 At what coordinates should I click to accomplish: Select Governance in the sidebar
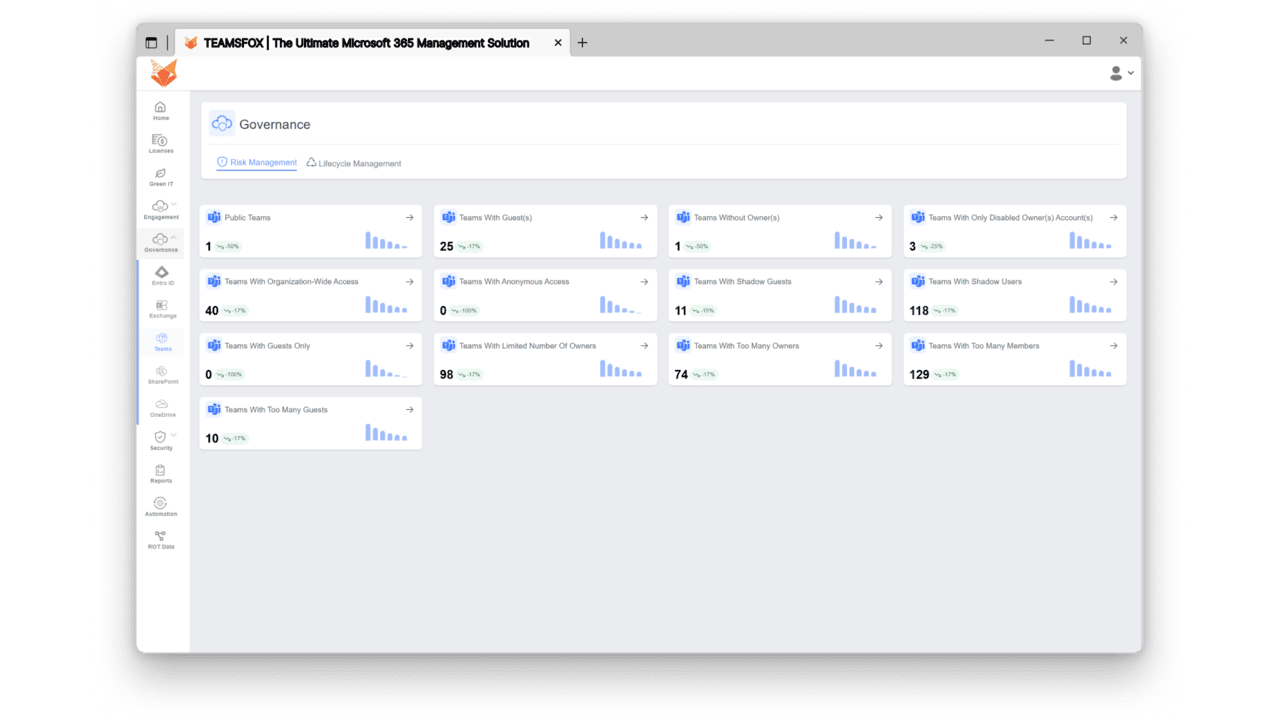(x=160, y=243)
